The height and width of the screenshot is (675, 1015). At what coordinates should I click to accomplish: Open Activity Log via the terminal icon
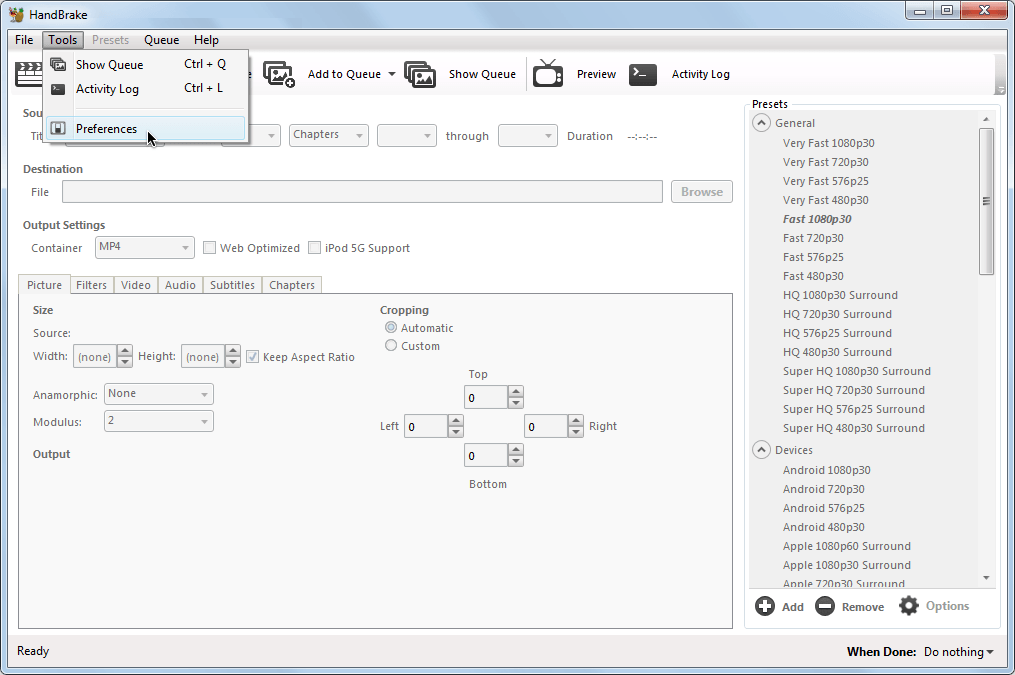click(642, 74)
